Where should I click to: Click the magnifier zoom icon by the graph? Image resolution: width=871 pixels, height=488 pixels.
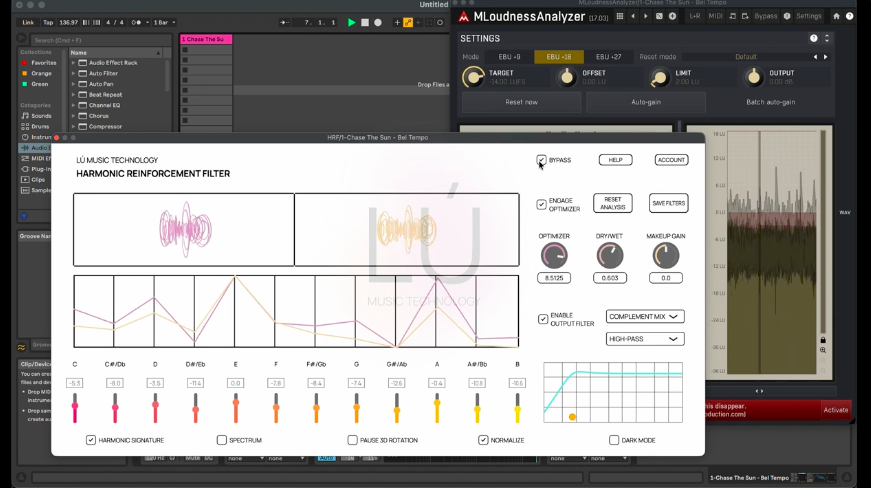pyautogui.click(x=823, y=350)
